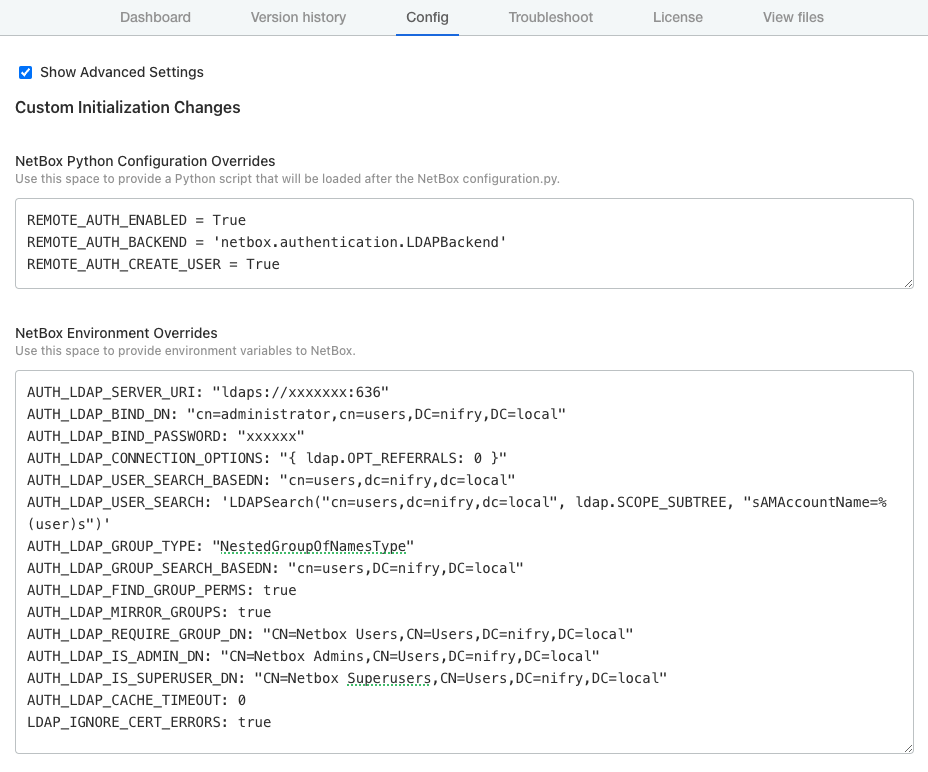Switch to Version history tab
928x772 pixels.
click(298, 17)
